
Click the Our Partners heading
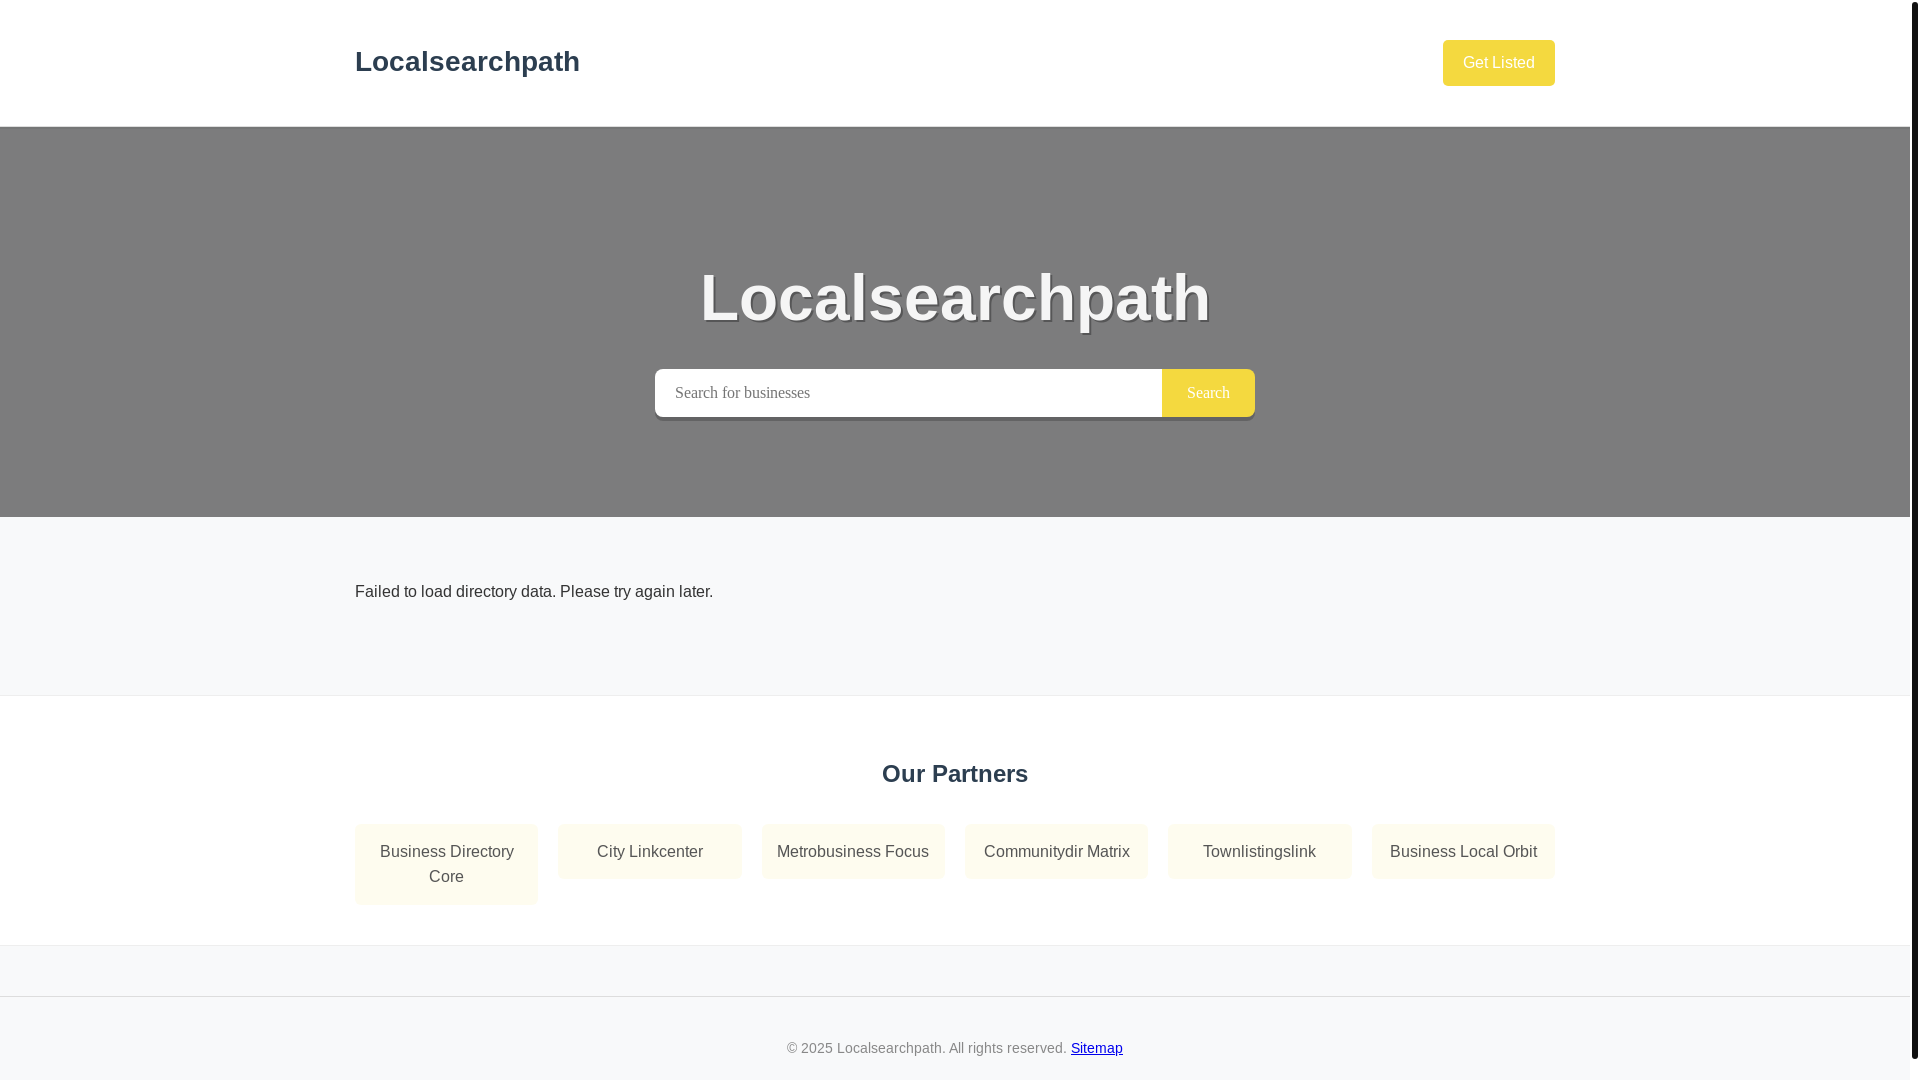955,774
